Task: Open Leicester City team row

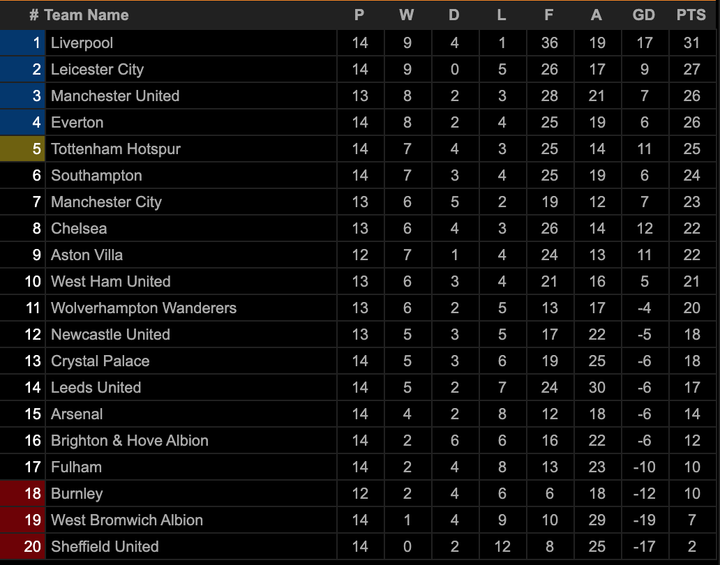Action: pos(97,69)
